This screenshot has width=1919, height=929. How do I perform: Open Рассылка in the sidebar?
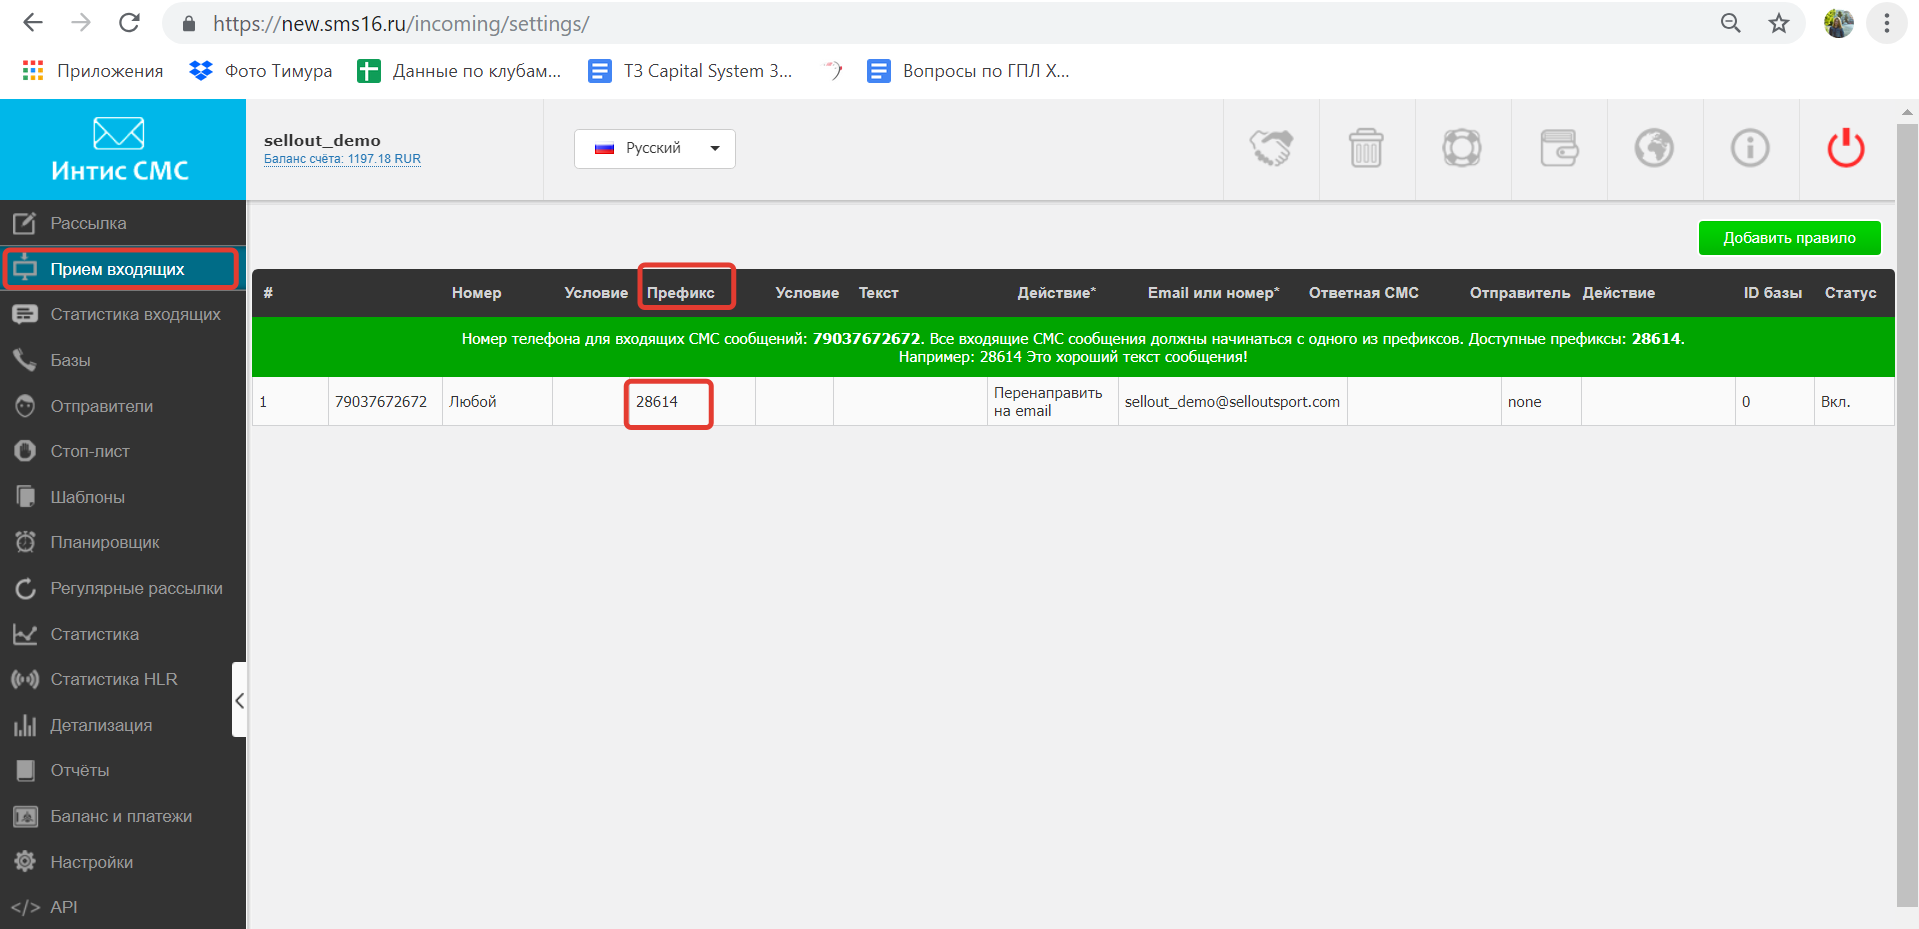(x=123, y=223)
